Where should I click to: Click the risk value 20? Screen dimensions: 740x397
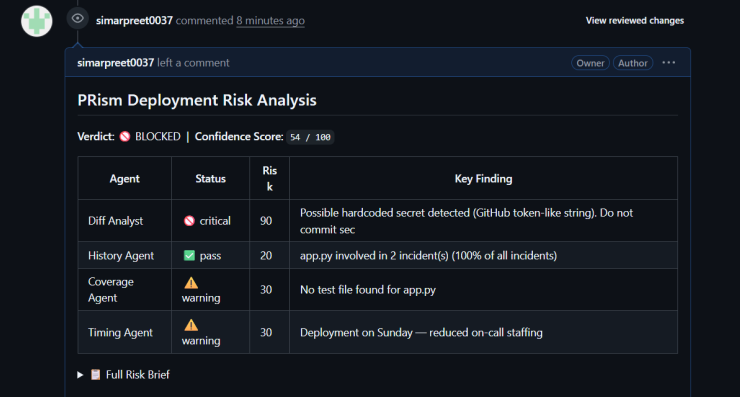266,255
